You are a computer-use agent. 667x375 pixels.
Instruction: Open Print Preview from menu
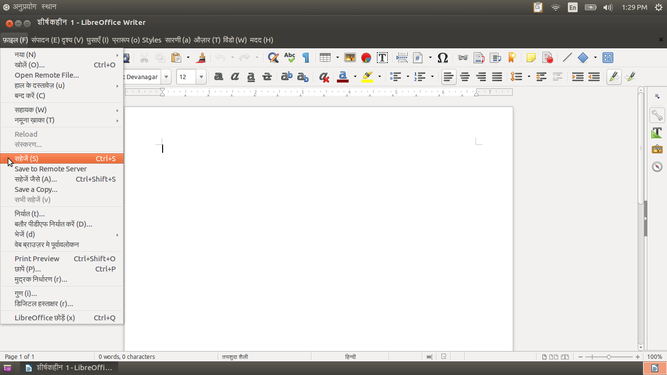62,259
